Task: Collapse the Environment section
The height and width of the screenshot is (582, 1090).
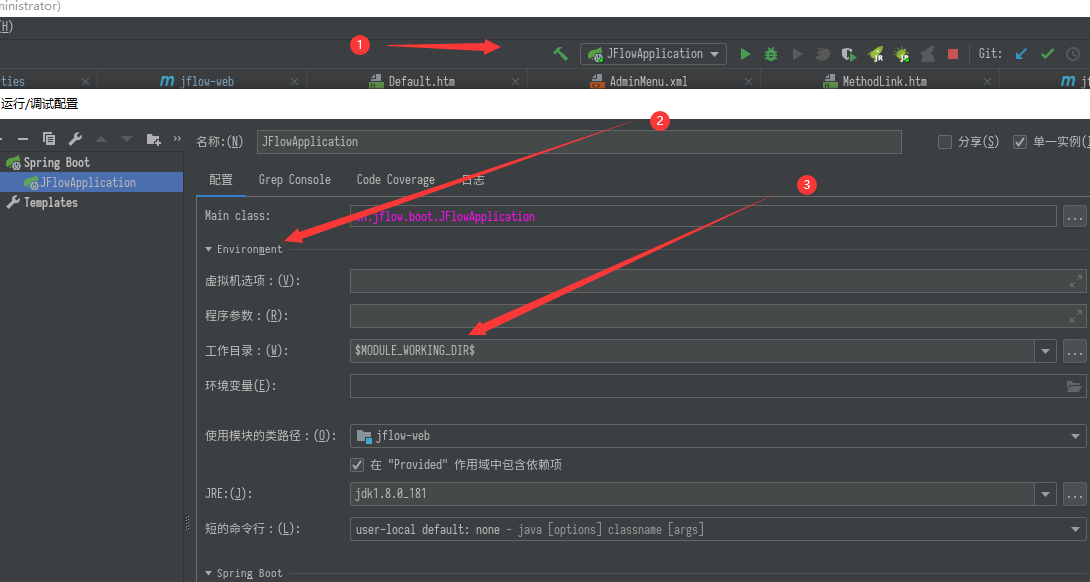Action: 209,249
